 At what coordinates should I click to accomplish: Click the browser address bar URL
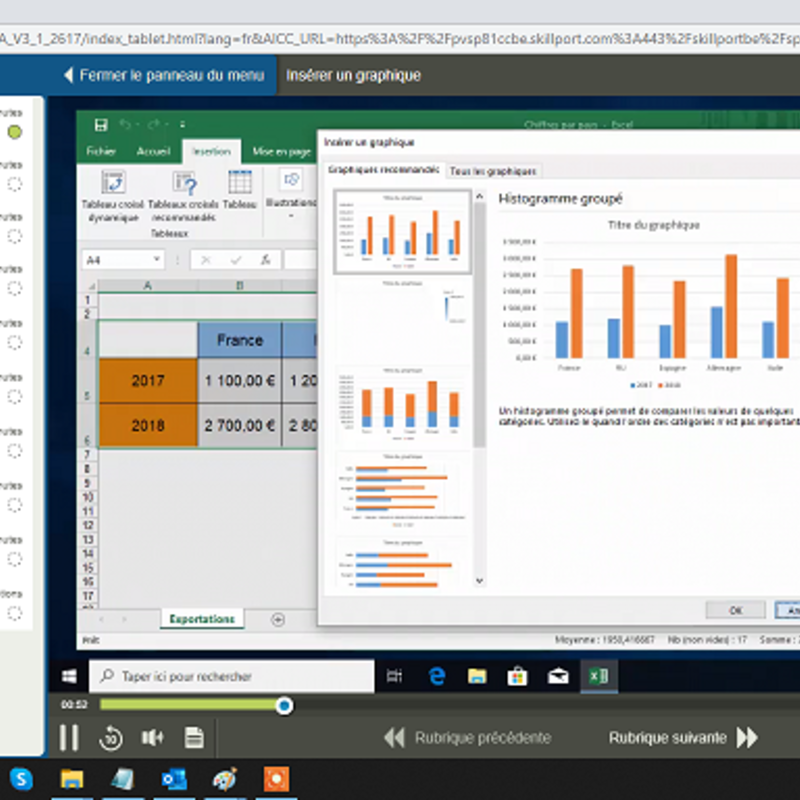400,39
